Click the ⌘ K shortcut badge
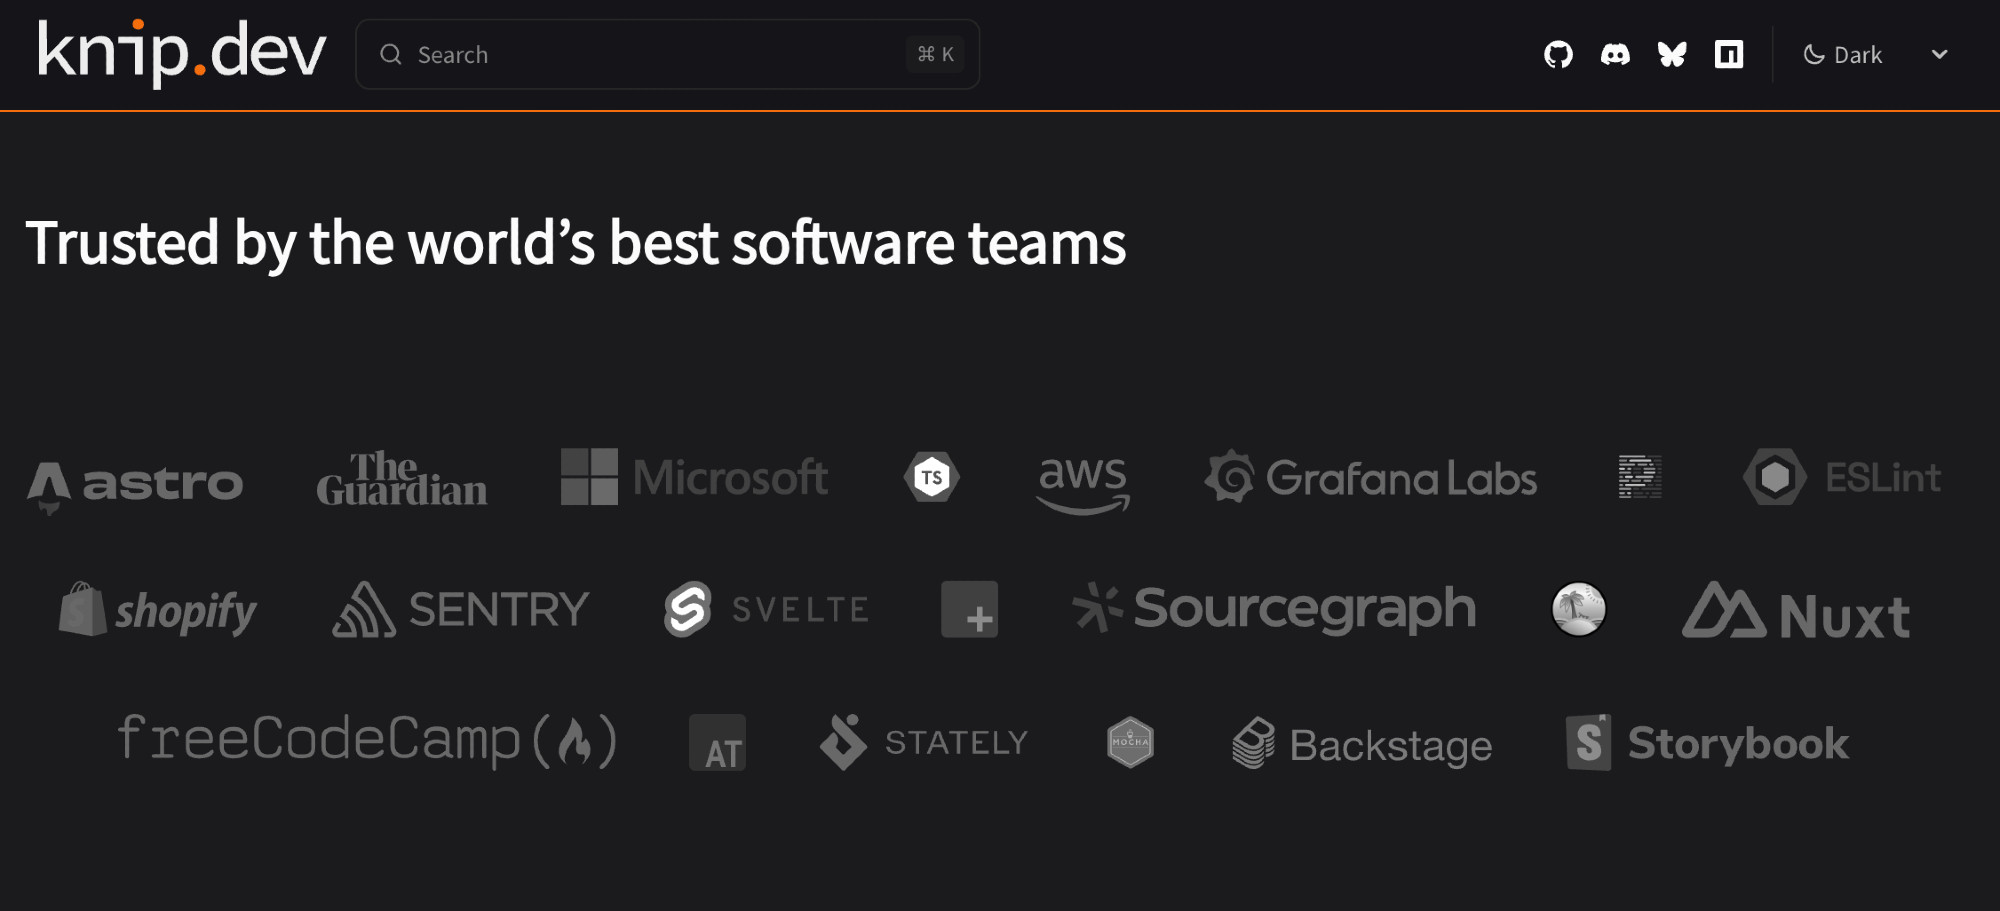This screenshot has width=2000, height=911. [x=936, y=54]
